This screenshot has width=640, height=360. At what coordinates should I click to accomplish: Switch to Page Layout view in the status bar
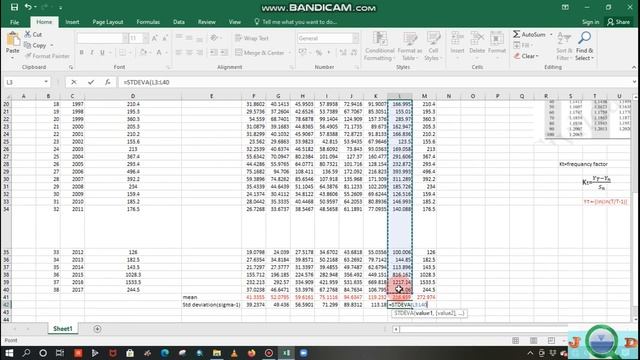(x=533, y=340)
